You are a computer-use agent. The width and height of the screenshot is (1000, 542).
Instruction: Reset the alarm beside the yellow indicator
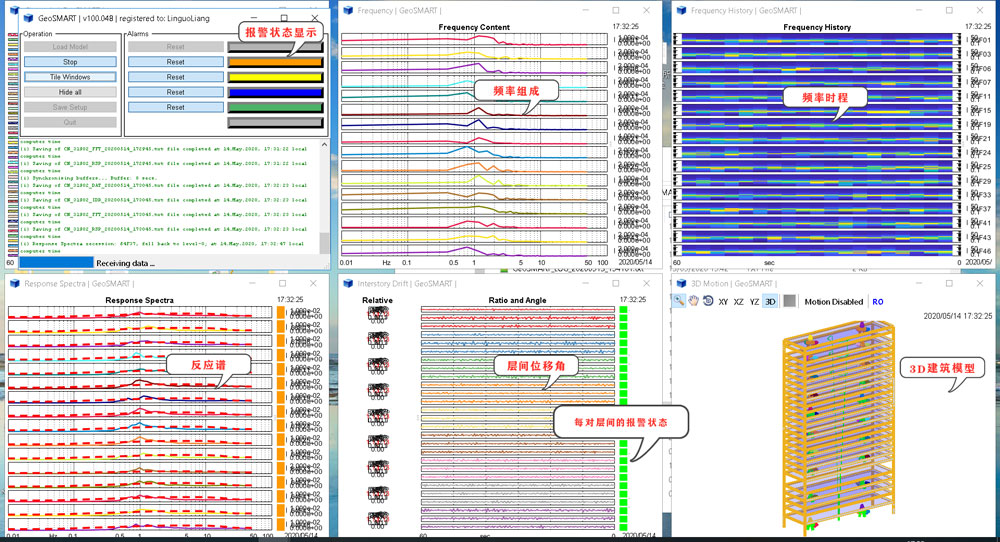coord(175,77)
